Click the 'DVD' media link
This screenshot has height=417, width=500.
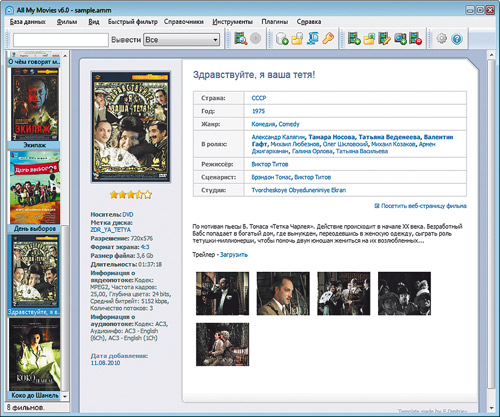(x=128, y=214)
